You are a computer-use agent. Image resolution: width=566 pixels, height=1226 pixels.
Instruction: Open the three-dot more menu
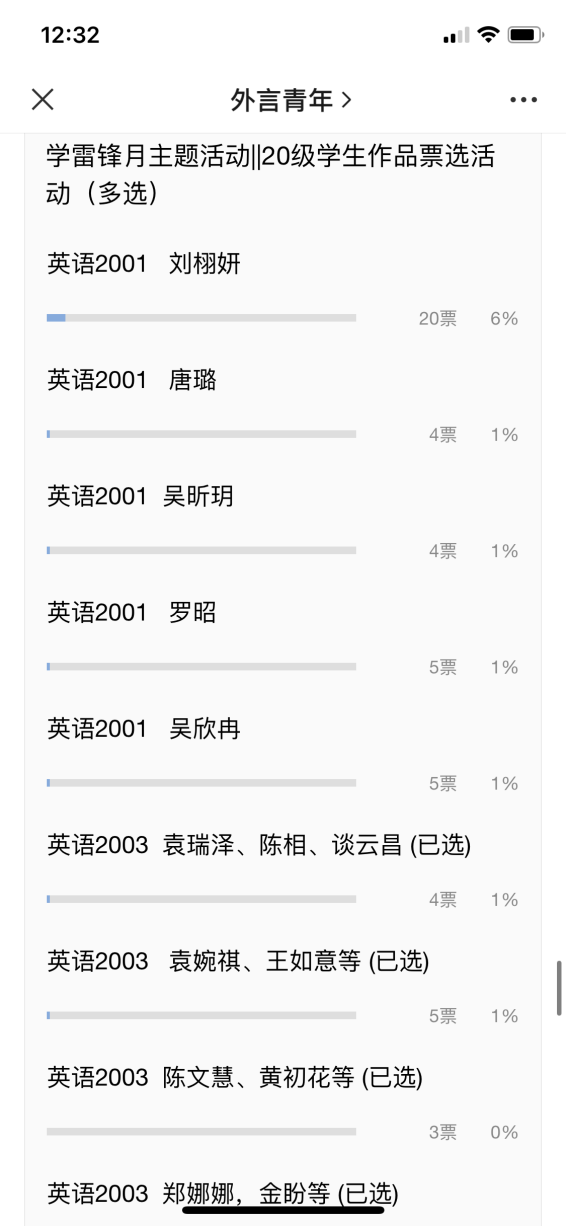tap(523, 100)
